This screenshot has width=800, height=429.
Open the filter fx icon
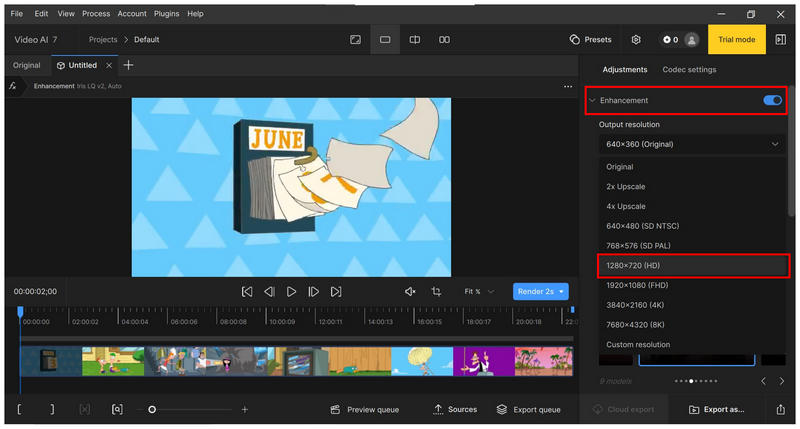click(x=13, y=86)
